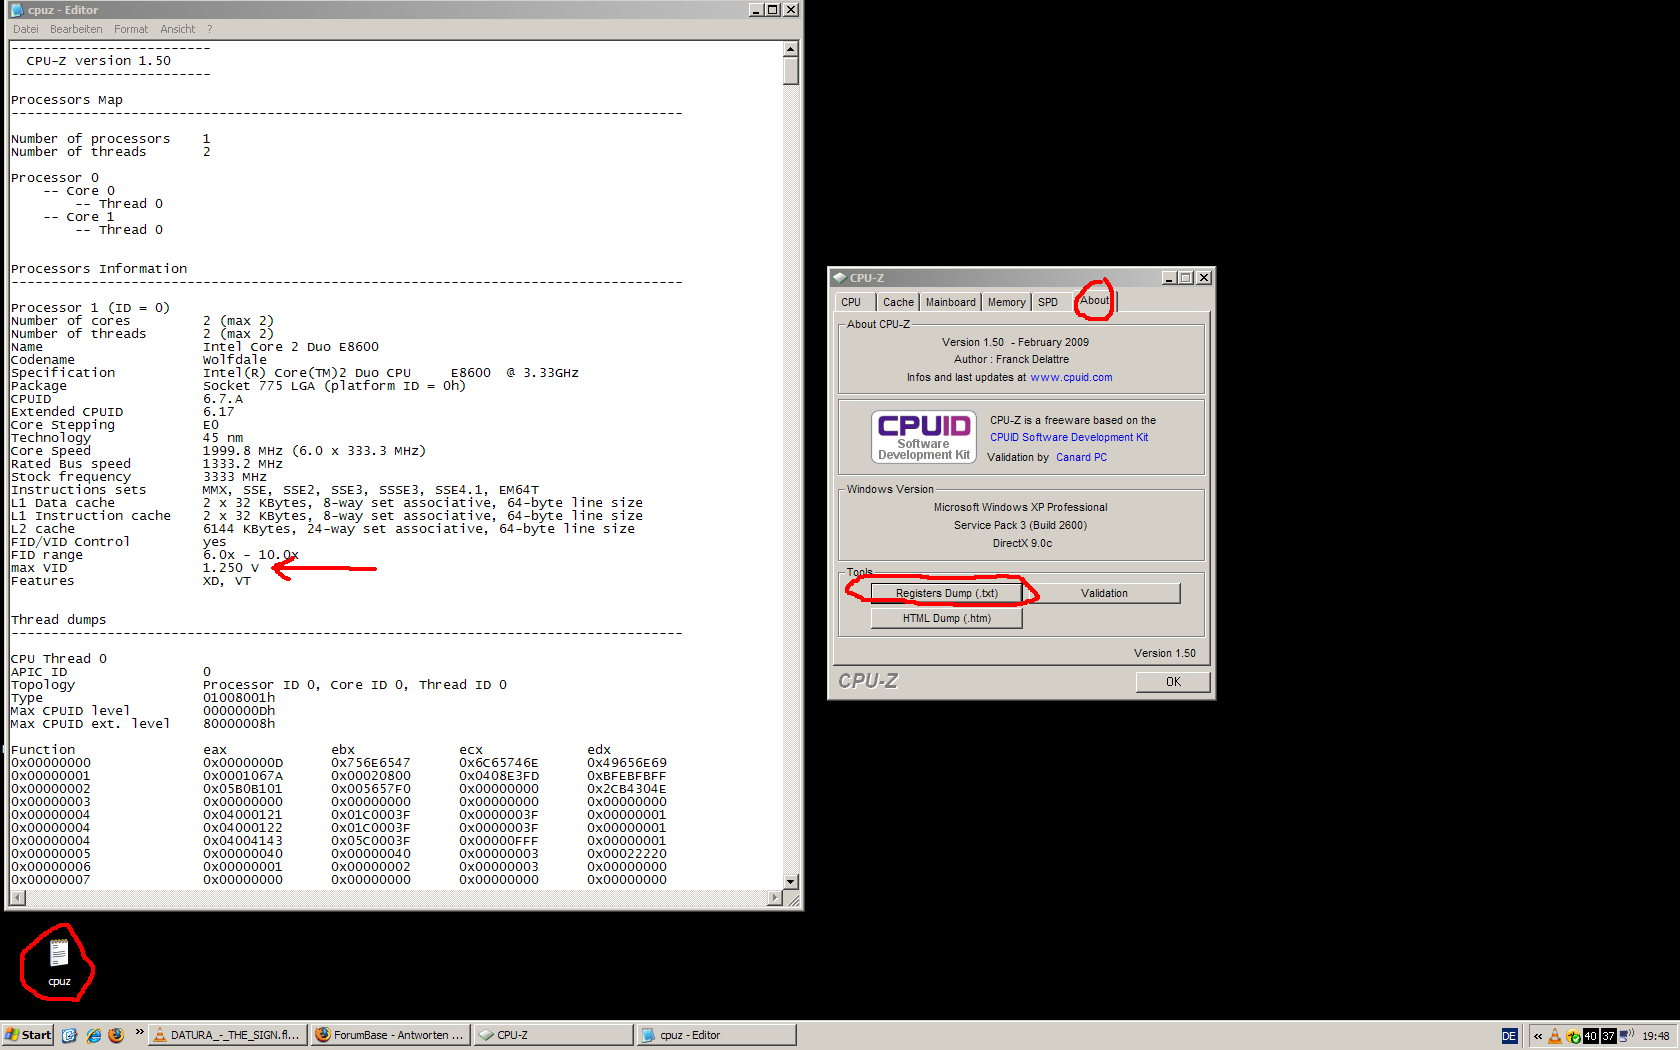
Task: Close the CPU-Z window
Action: pyautogui.click(x=1204, y=278)
